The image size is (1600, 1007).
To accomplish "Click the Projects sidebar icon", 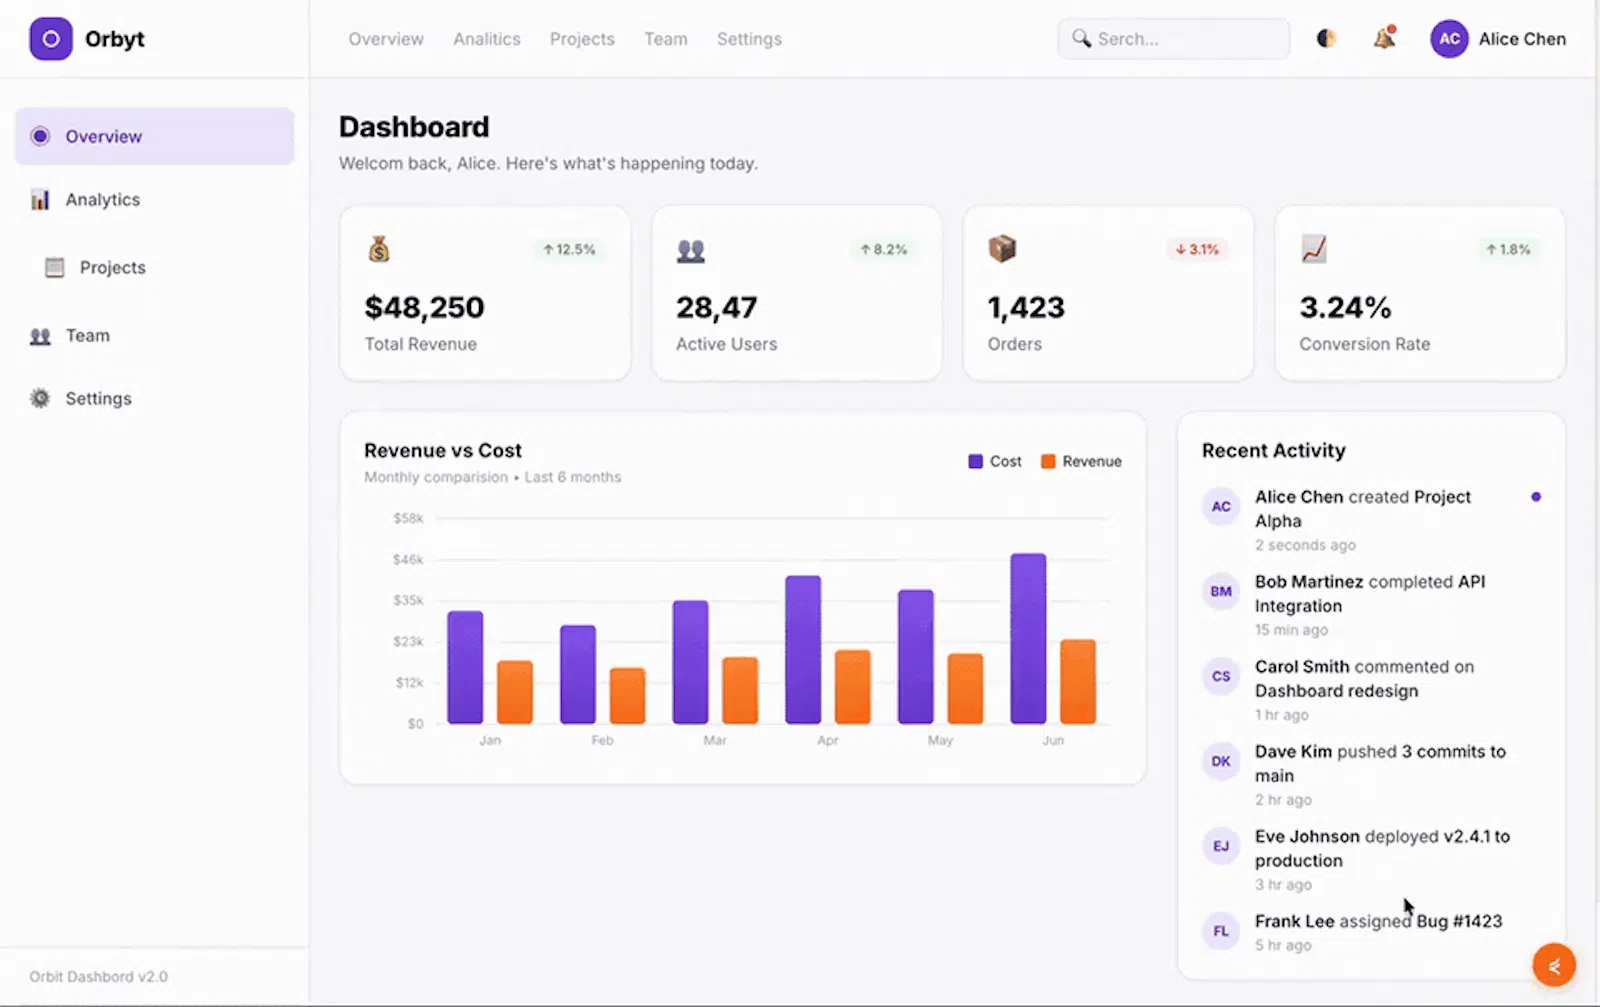I will [x=55, y=267].
